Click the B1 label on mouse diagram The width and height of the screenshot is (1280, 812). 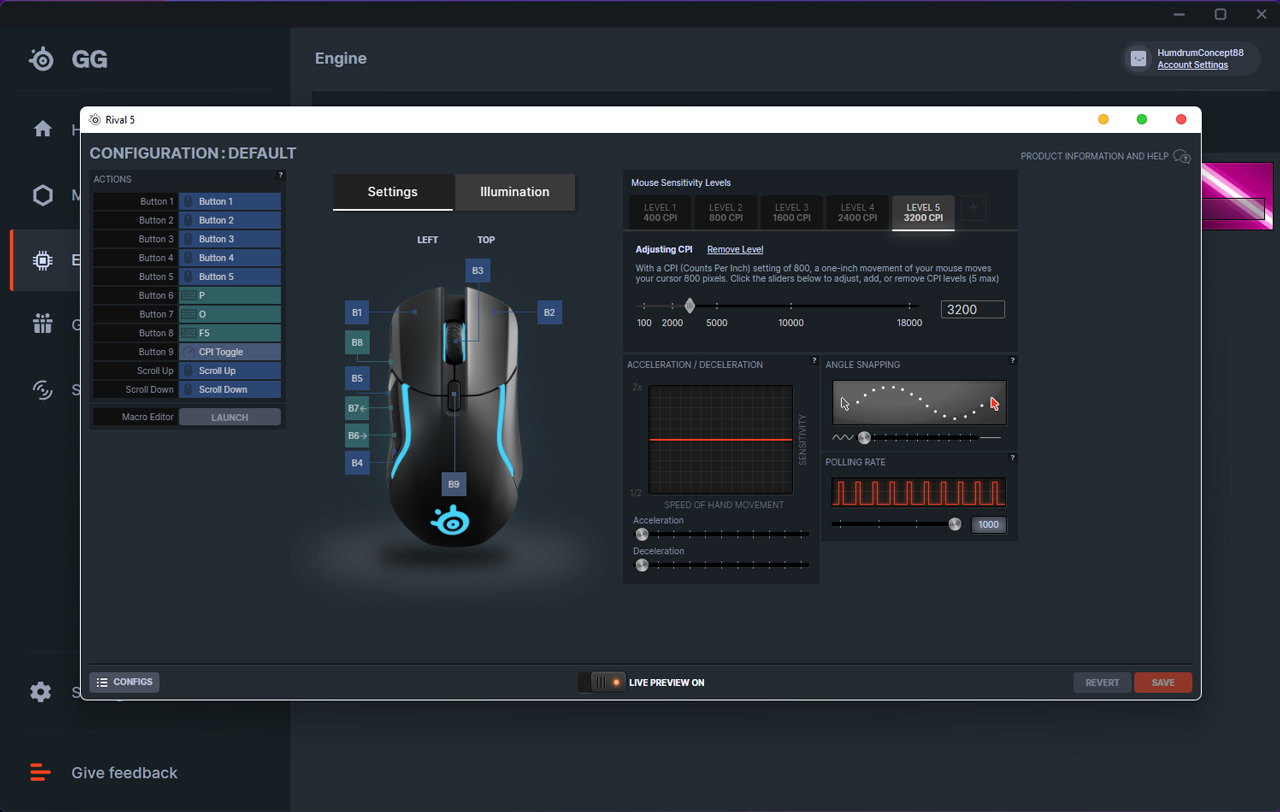coord(357,312)
